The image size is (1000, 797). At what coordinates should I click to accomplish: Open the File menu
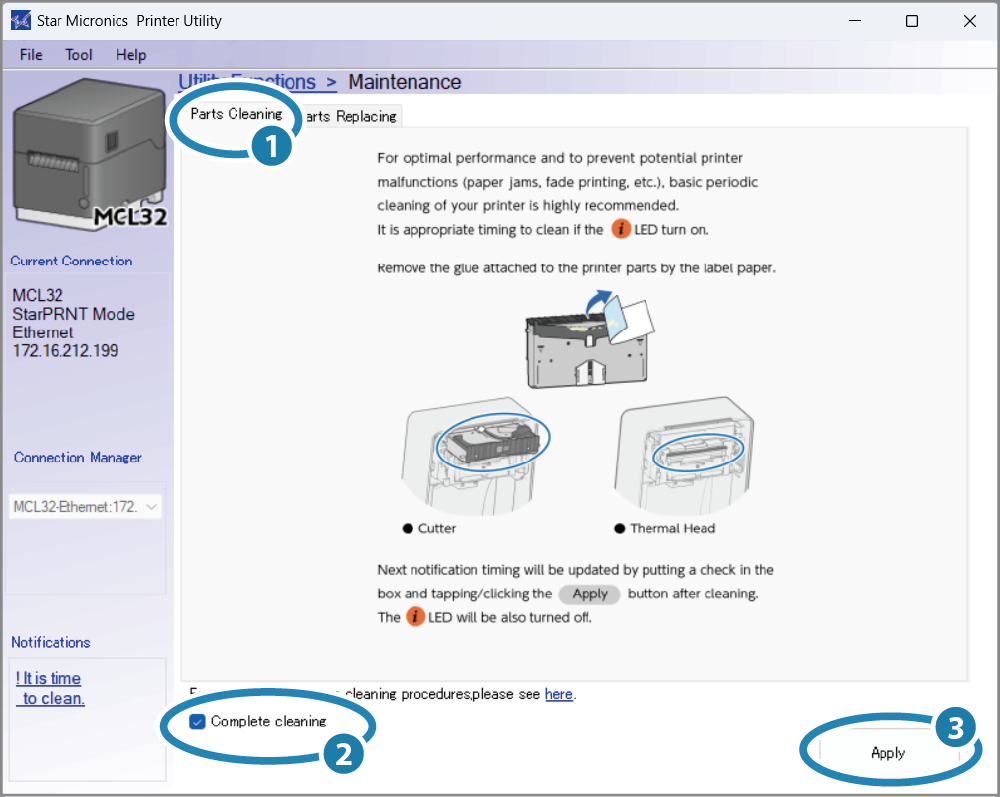click(x=31, y=55)
